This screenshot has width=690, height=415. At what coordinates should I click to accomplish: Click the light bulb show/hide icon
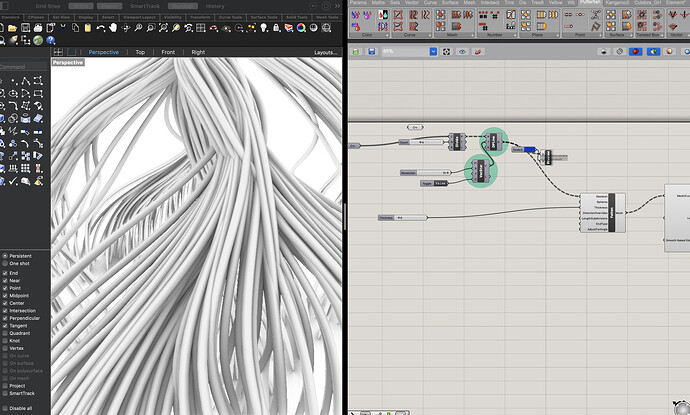[266, 29]
